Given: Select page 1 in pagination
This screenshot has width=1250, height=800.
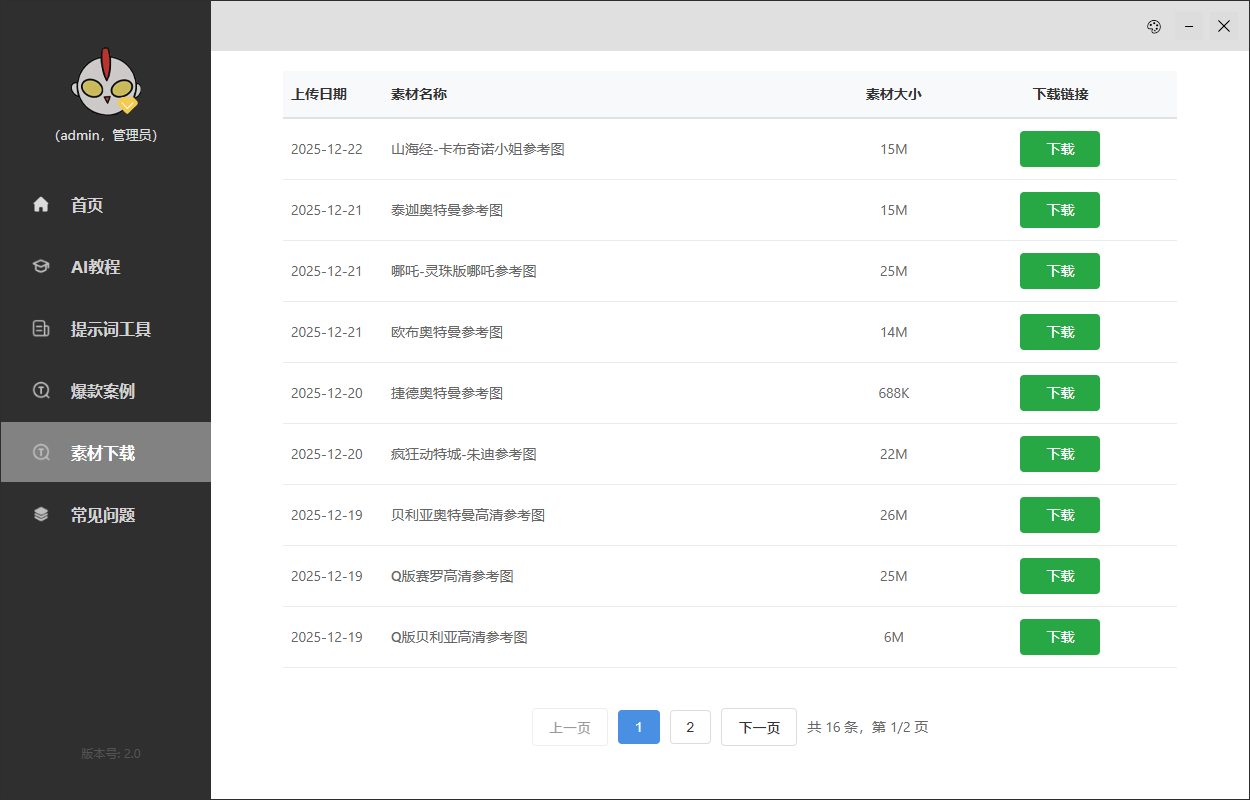Looking at the screenshot, I should coord(638,727).
